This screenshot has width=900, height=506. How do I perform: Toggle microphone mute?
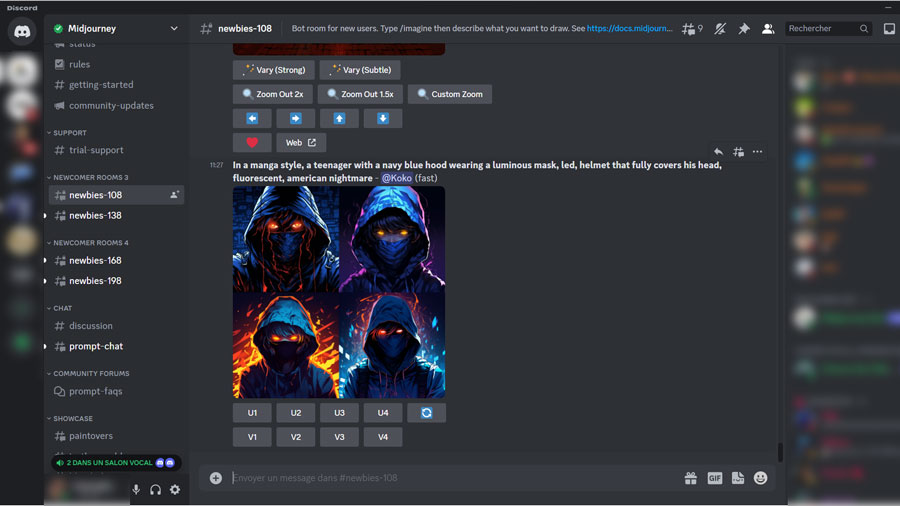point(136,489)
